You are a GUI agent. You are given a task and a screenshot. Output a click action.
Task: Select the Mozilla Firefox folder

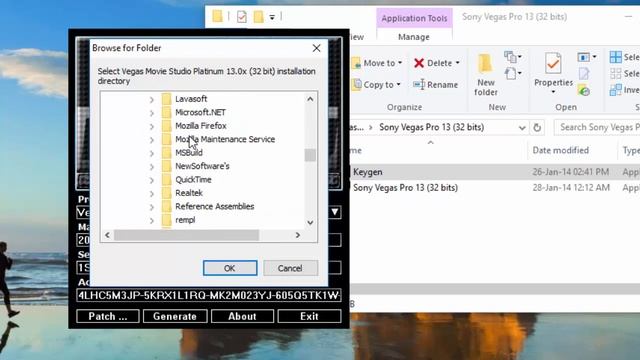coord(201,126)
